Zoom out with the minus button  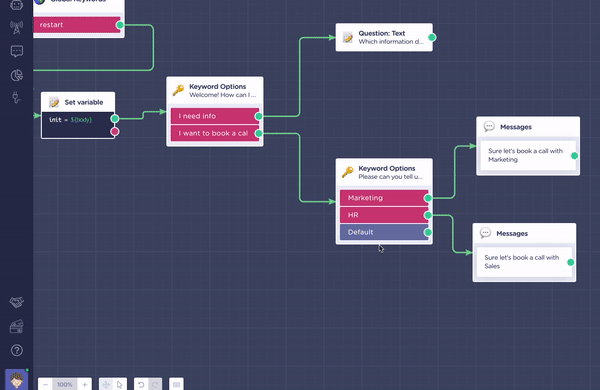46,384
